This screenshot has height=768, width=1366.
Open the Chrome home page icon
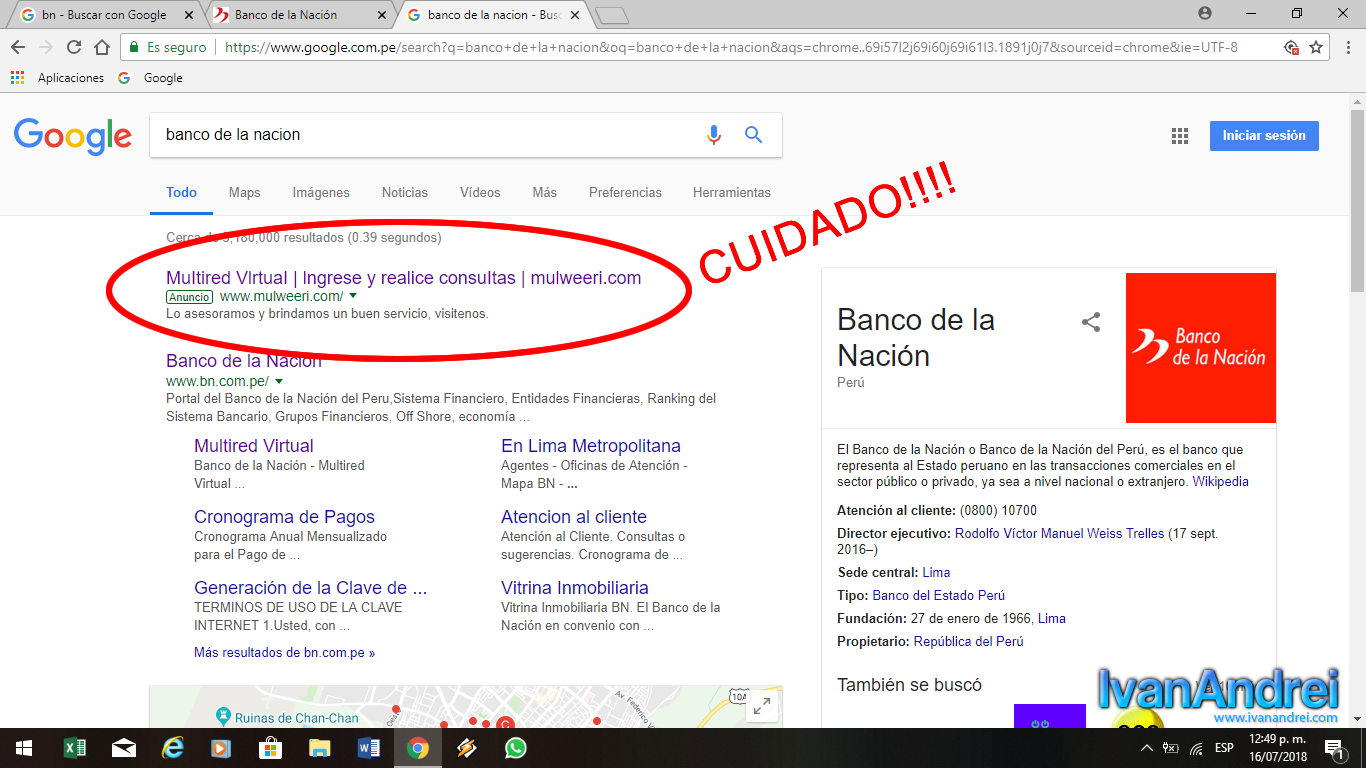pyautogui.click(x=102, y=47)
